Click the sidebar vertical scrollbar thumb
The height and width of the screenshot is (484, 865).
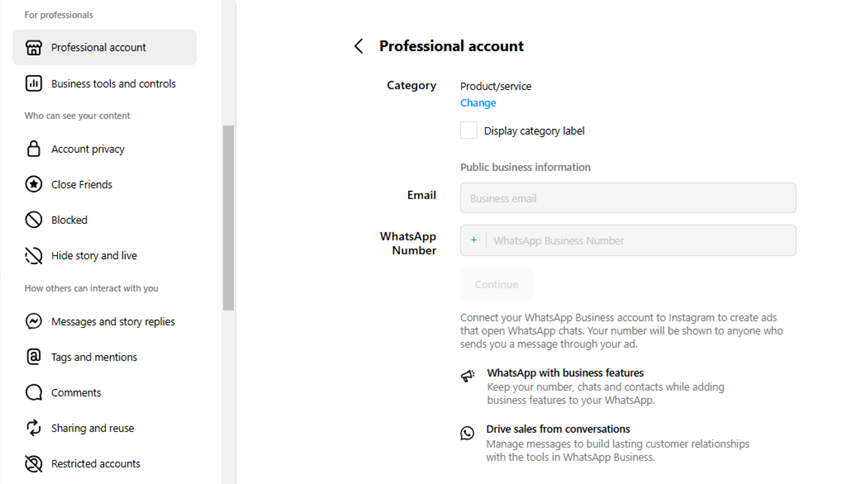228,218
